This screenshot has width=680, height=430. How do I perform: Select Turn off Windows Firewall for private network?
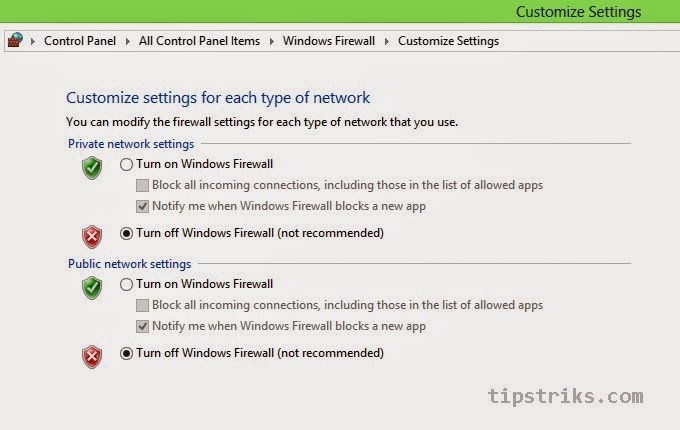click(x=126, y=233)
